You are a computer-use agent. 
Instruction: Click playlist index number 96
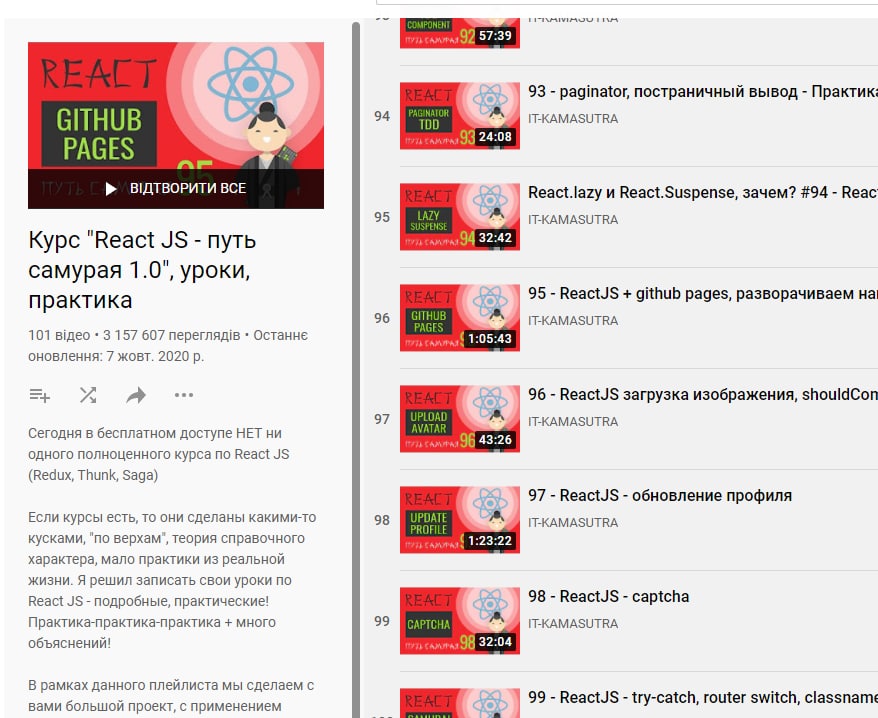(382, 318)
